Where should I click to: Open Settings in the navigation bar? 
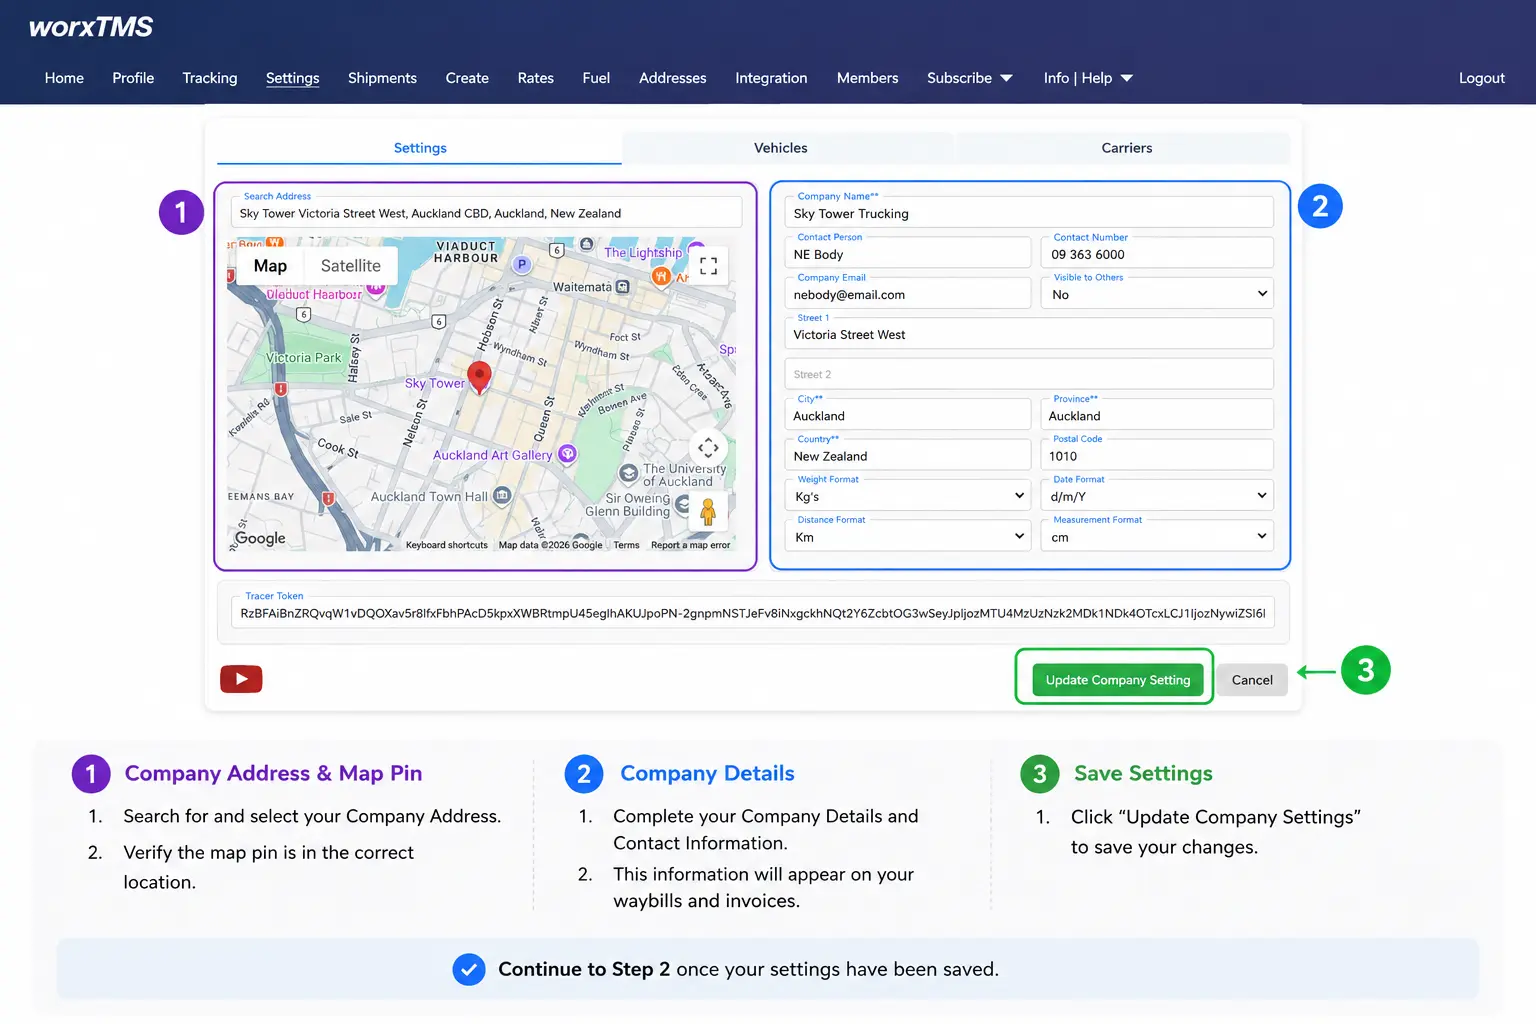click(x=293, y=78)
